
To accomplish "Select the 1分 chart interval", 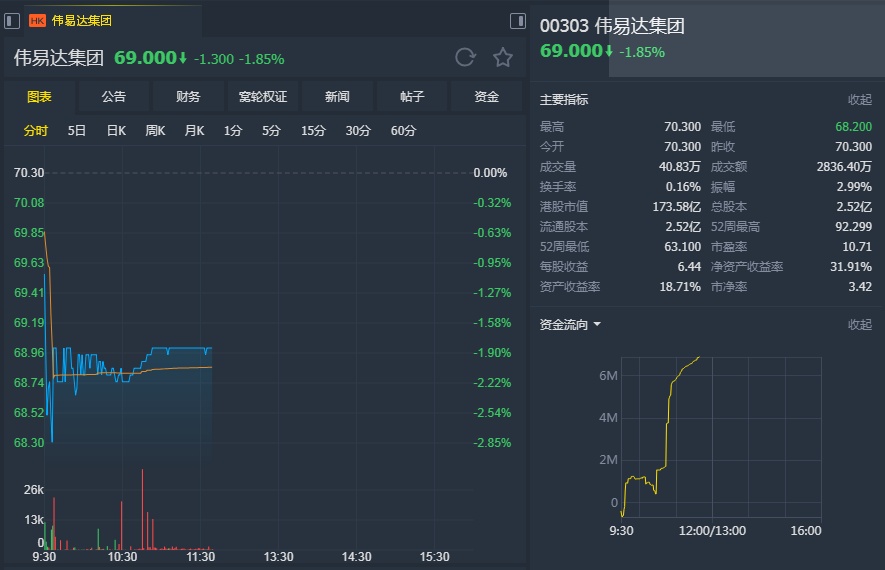I will click(233, 131).
